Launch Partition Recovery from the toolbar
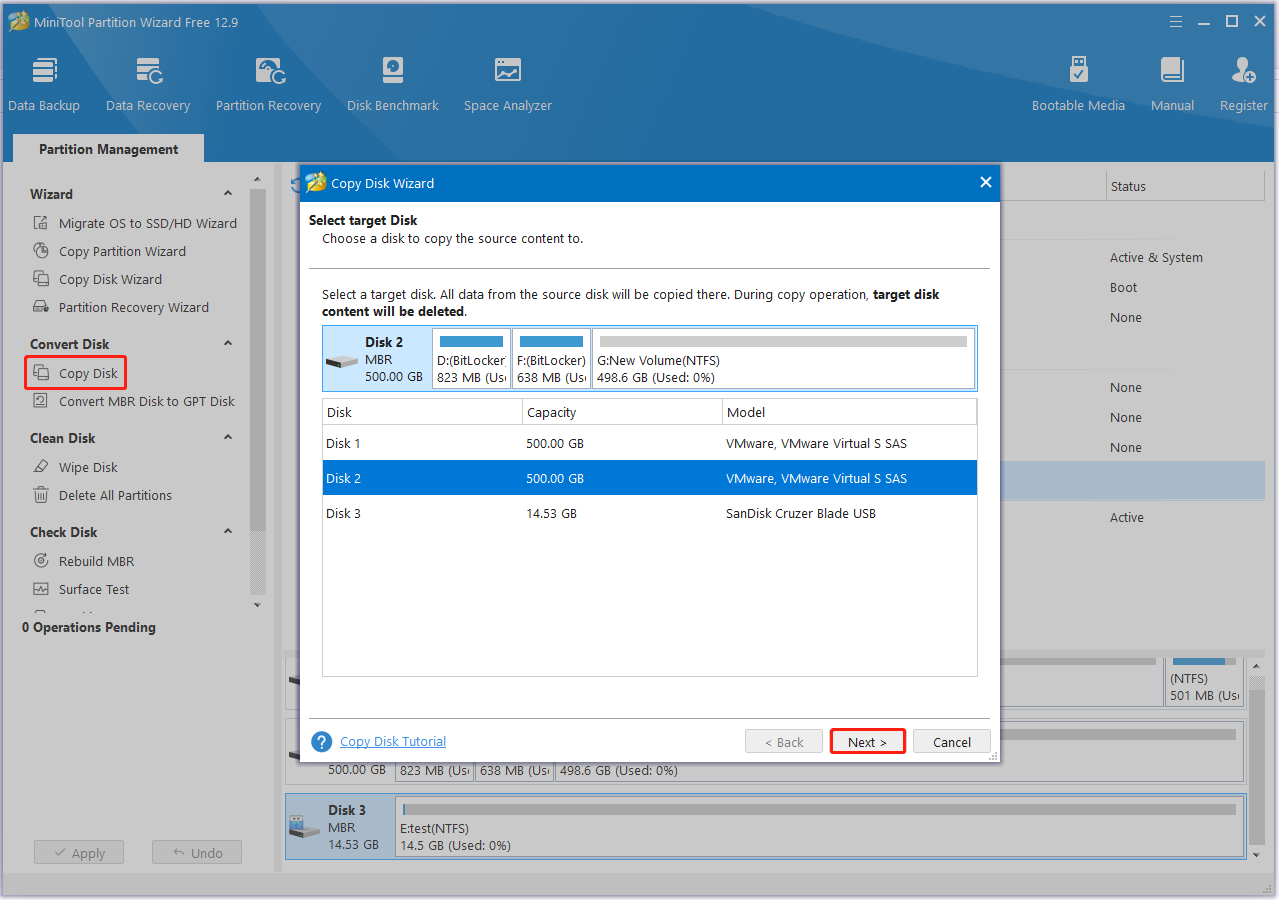Viewport: 1279px width, 902px height. pos(268,84)
